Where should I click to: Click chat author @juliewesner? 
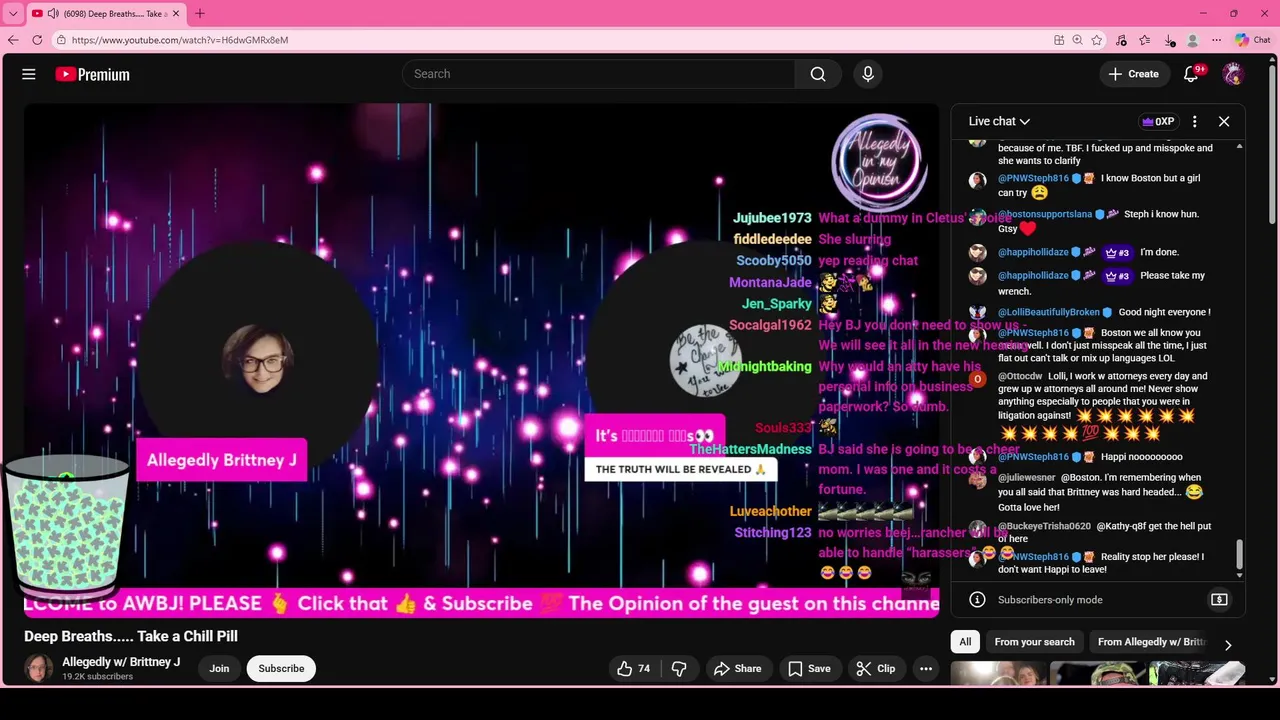(x=1026, y=478)
